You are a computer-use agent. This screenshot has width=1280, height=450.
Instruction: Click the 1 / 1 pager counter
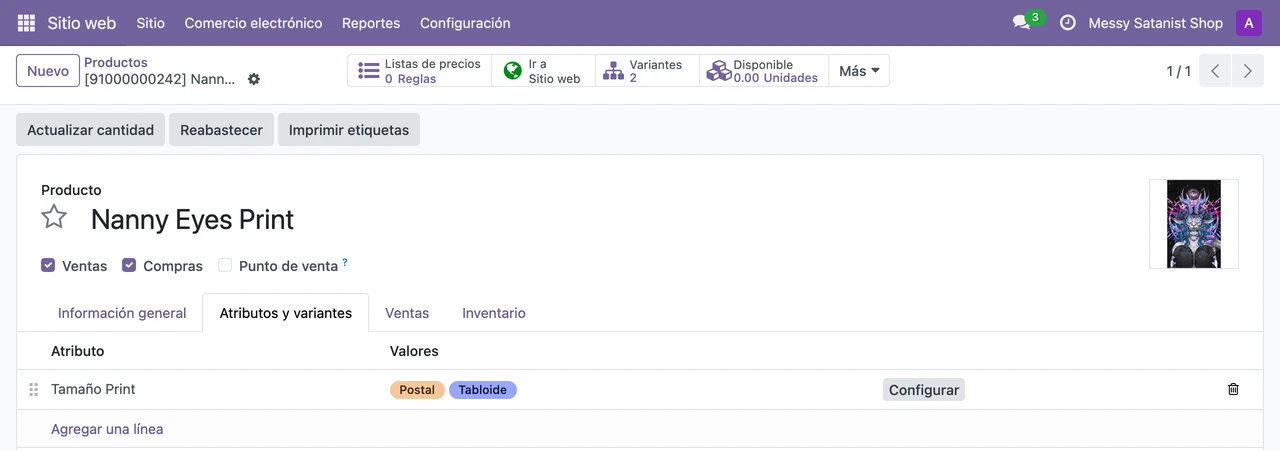[x=1179, y=71]
